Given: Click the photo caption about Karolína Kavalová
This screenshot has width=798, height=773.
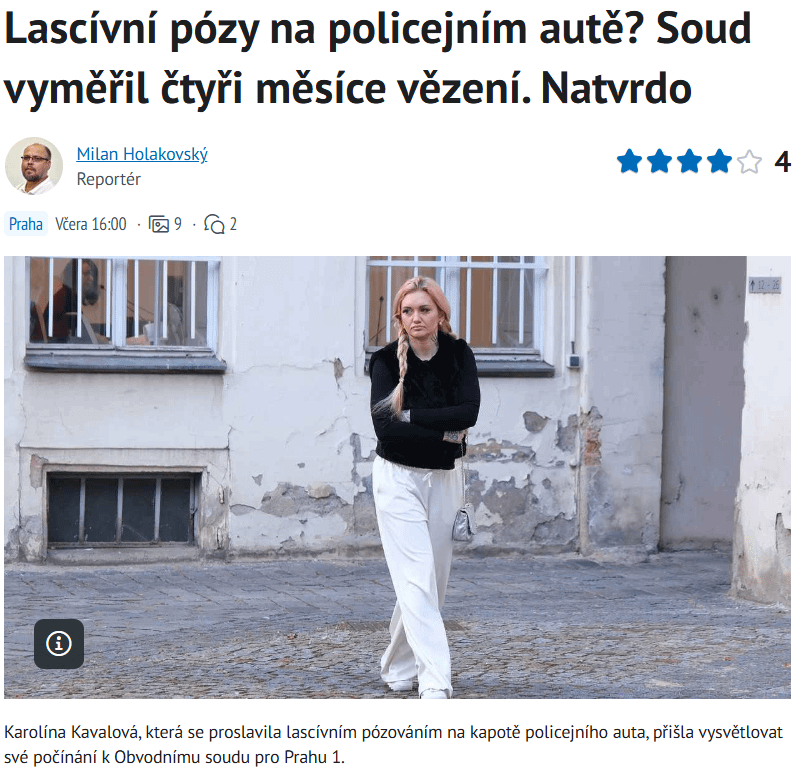Looking at the screenshot, I should [x=393, y=745].
